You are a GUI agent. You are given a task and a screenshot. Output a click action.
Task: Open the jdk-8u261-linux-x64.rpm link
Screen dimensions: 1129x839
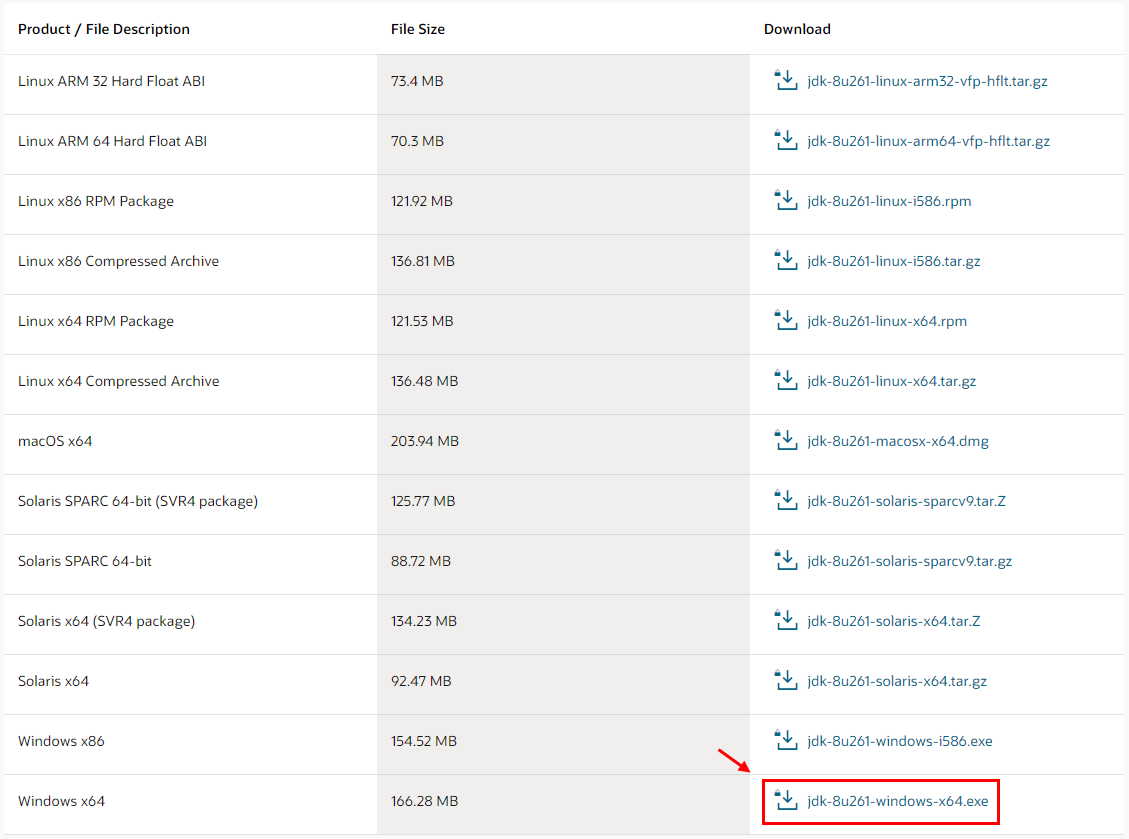point(887,321)
